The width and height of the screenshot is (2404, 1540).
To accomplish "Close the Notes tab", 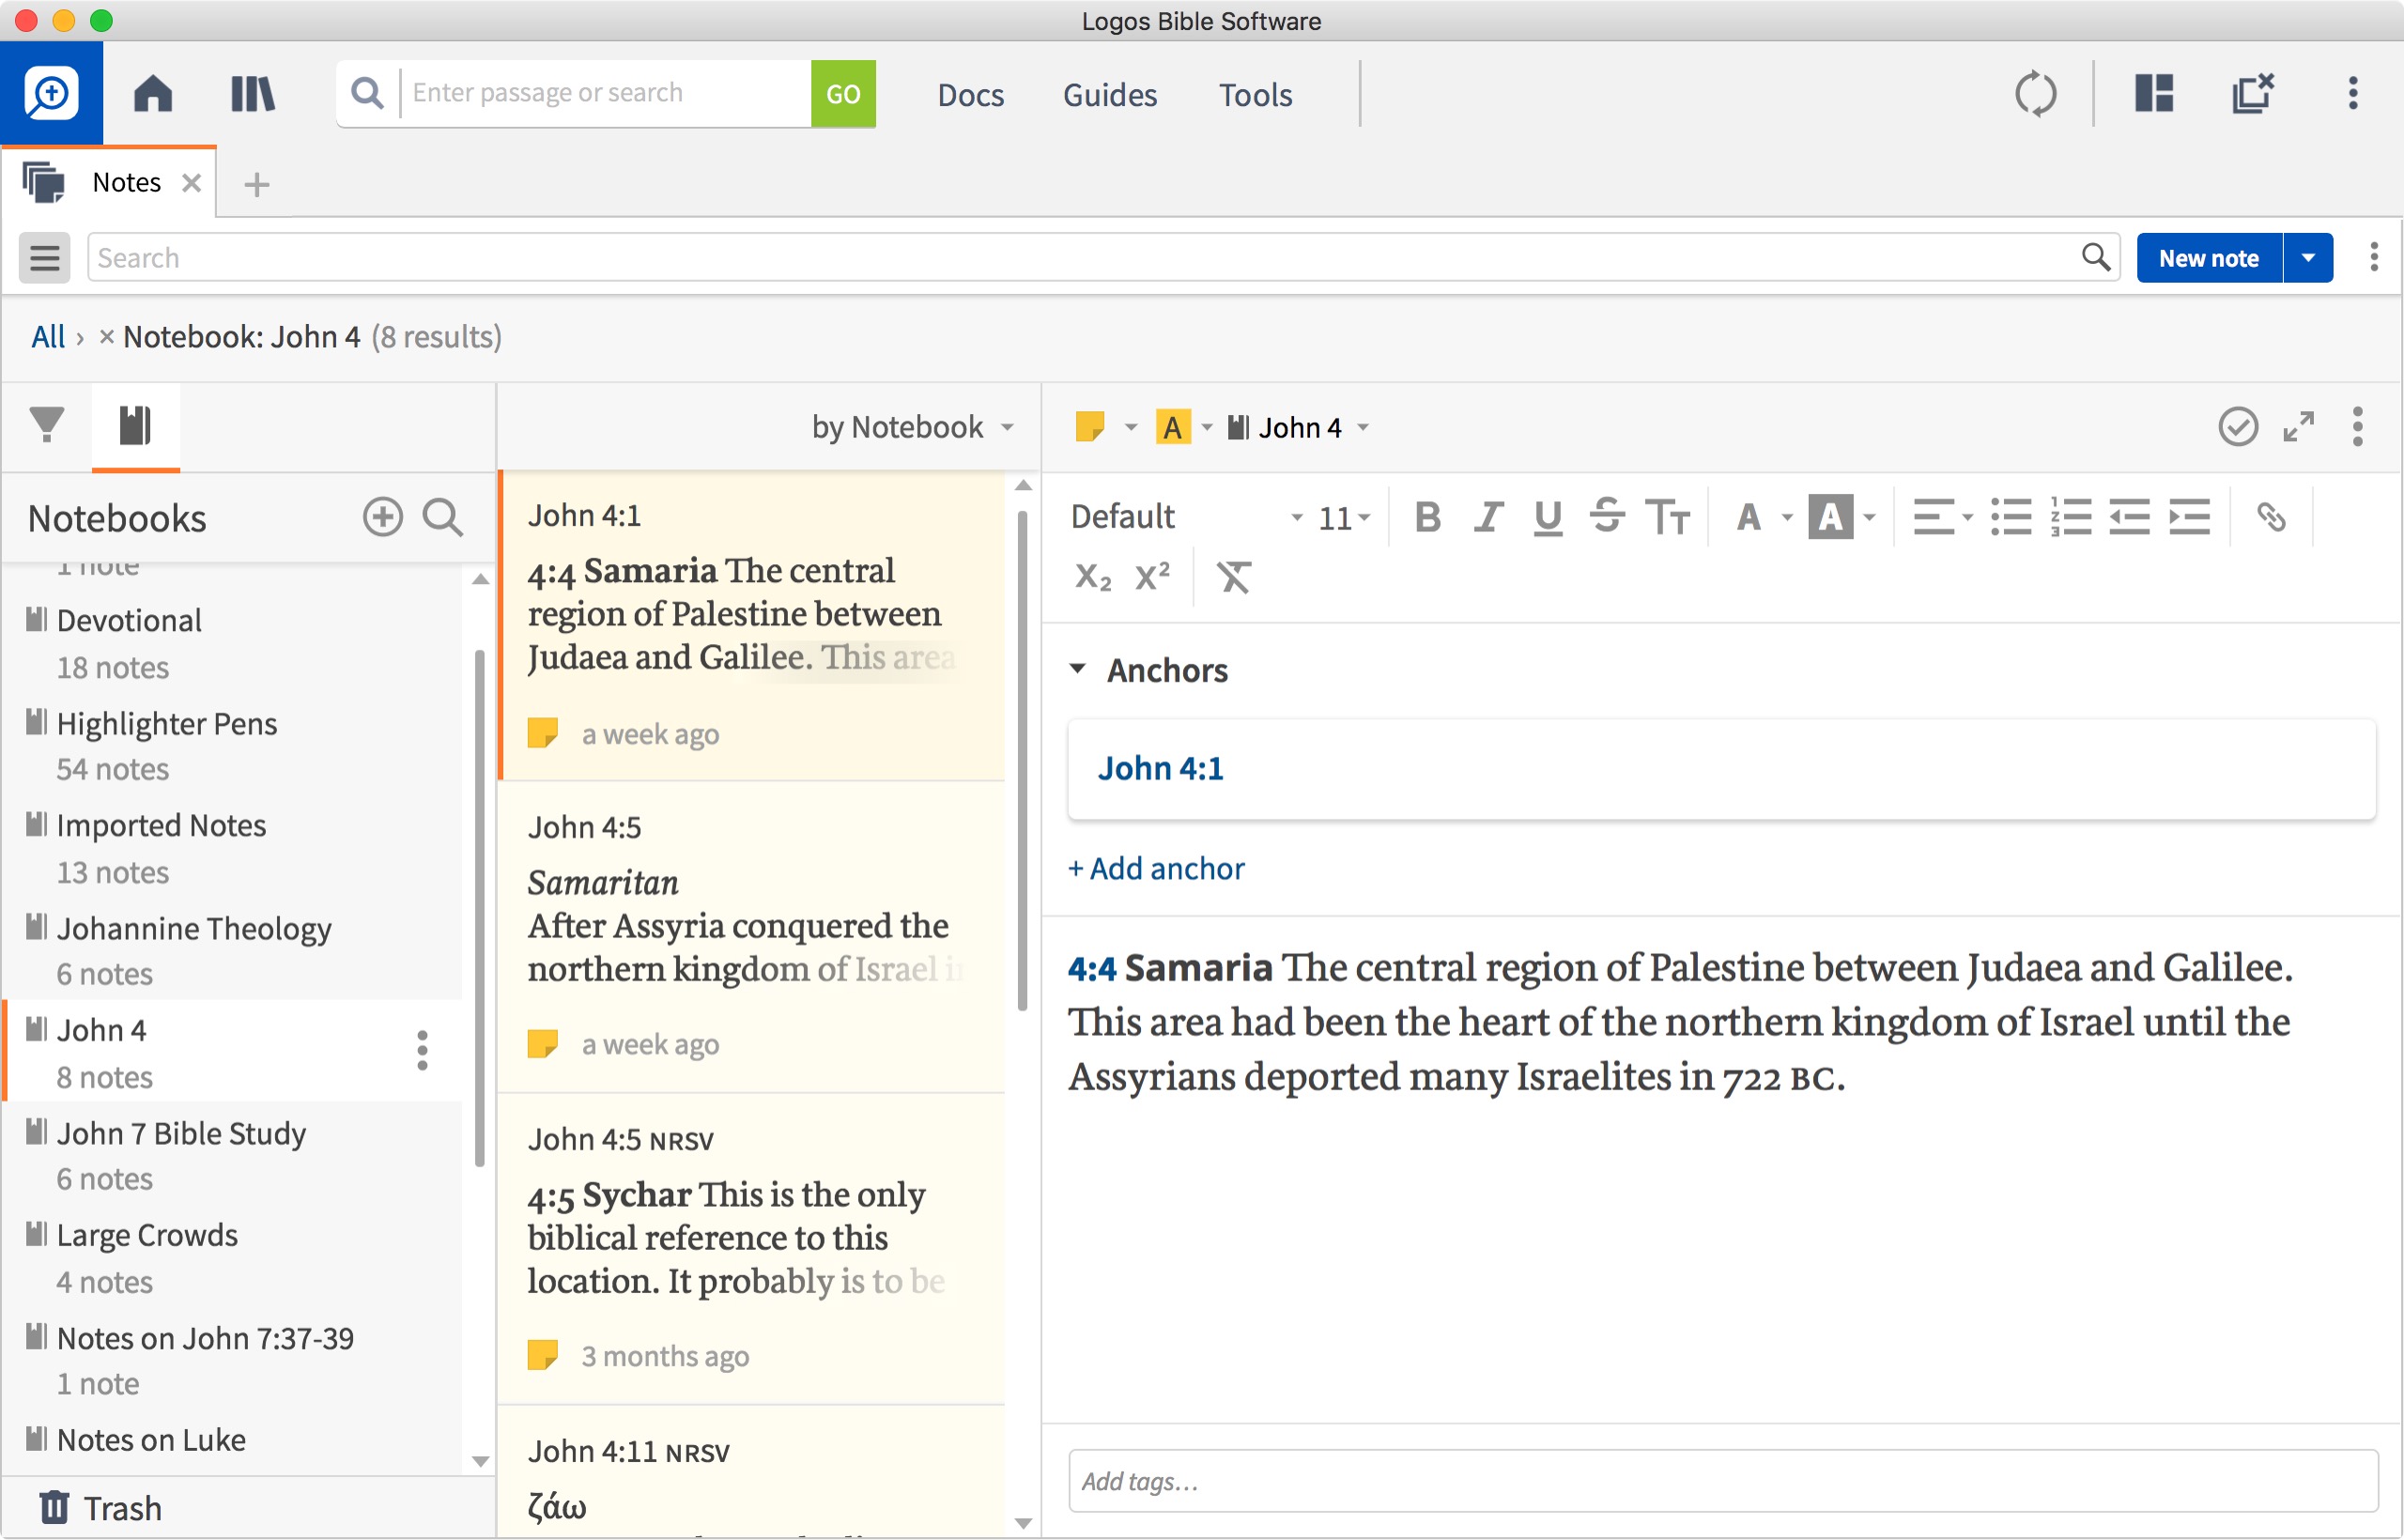I will tap(191, 183).
